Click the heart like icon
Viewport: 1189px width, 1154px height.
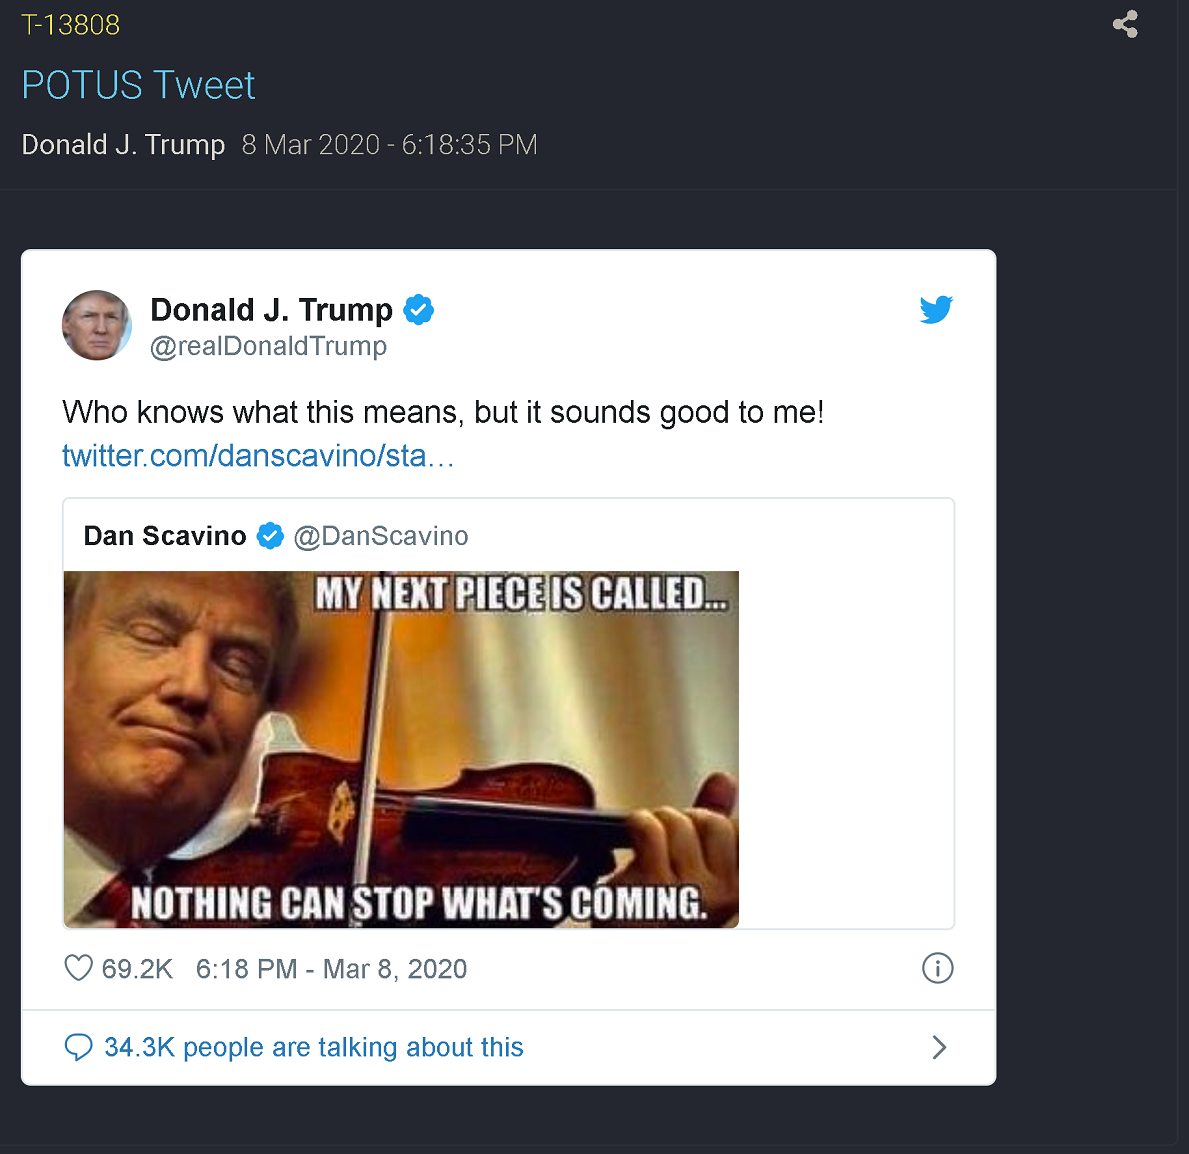78,968
